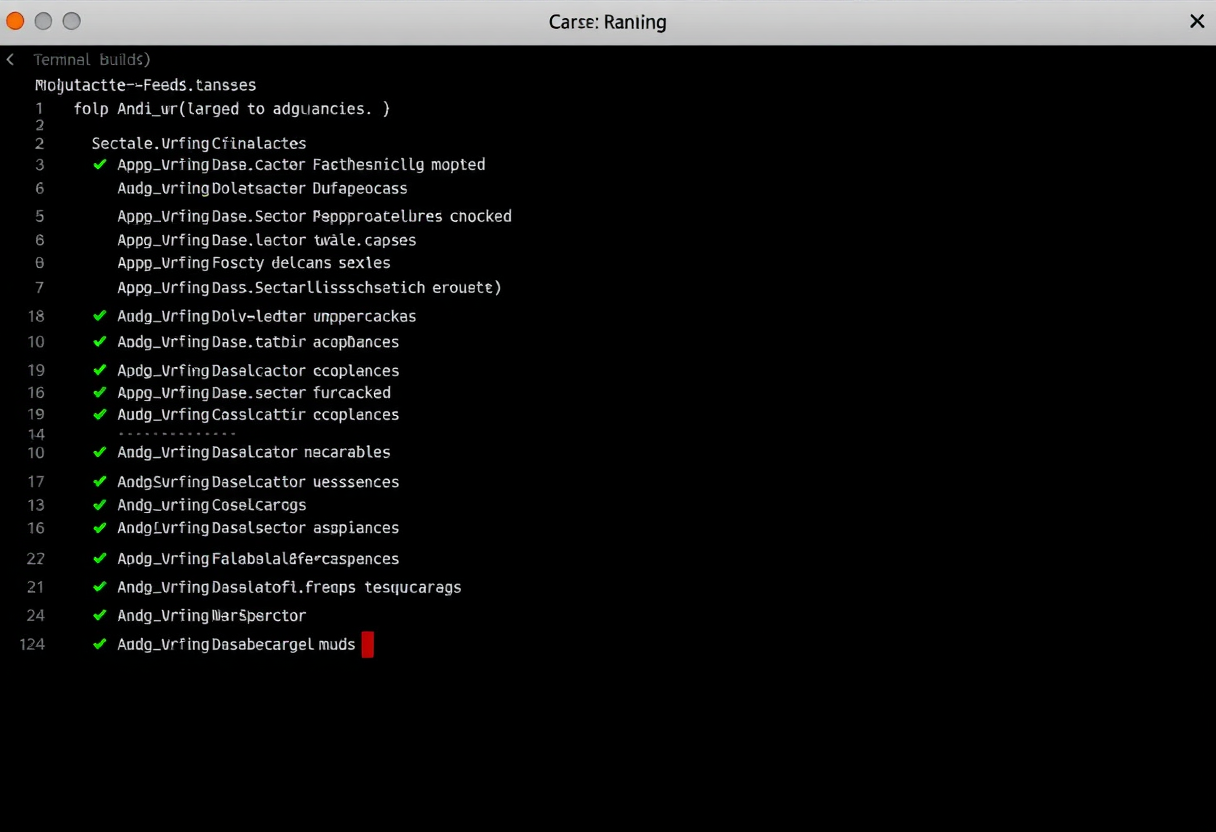
Task: Click checkmark next to Coselcarogs line
Action: tap(99, 505)
